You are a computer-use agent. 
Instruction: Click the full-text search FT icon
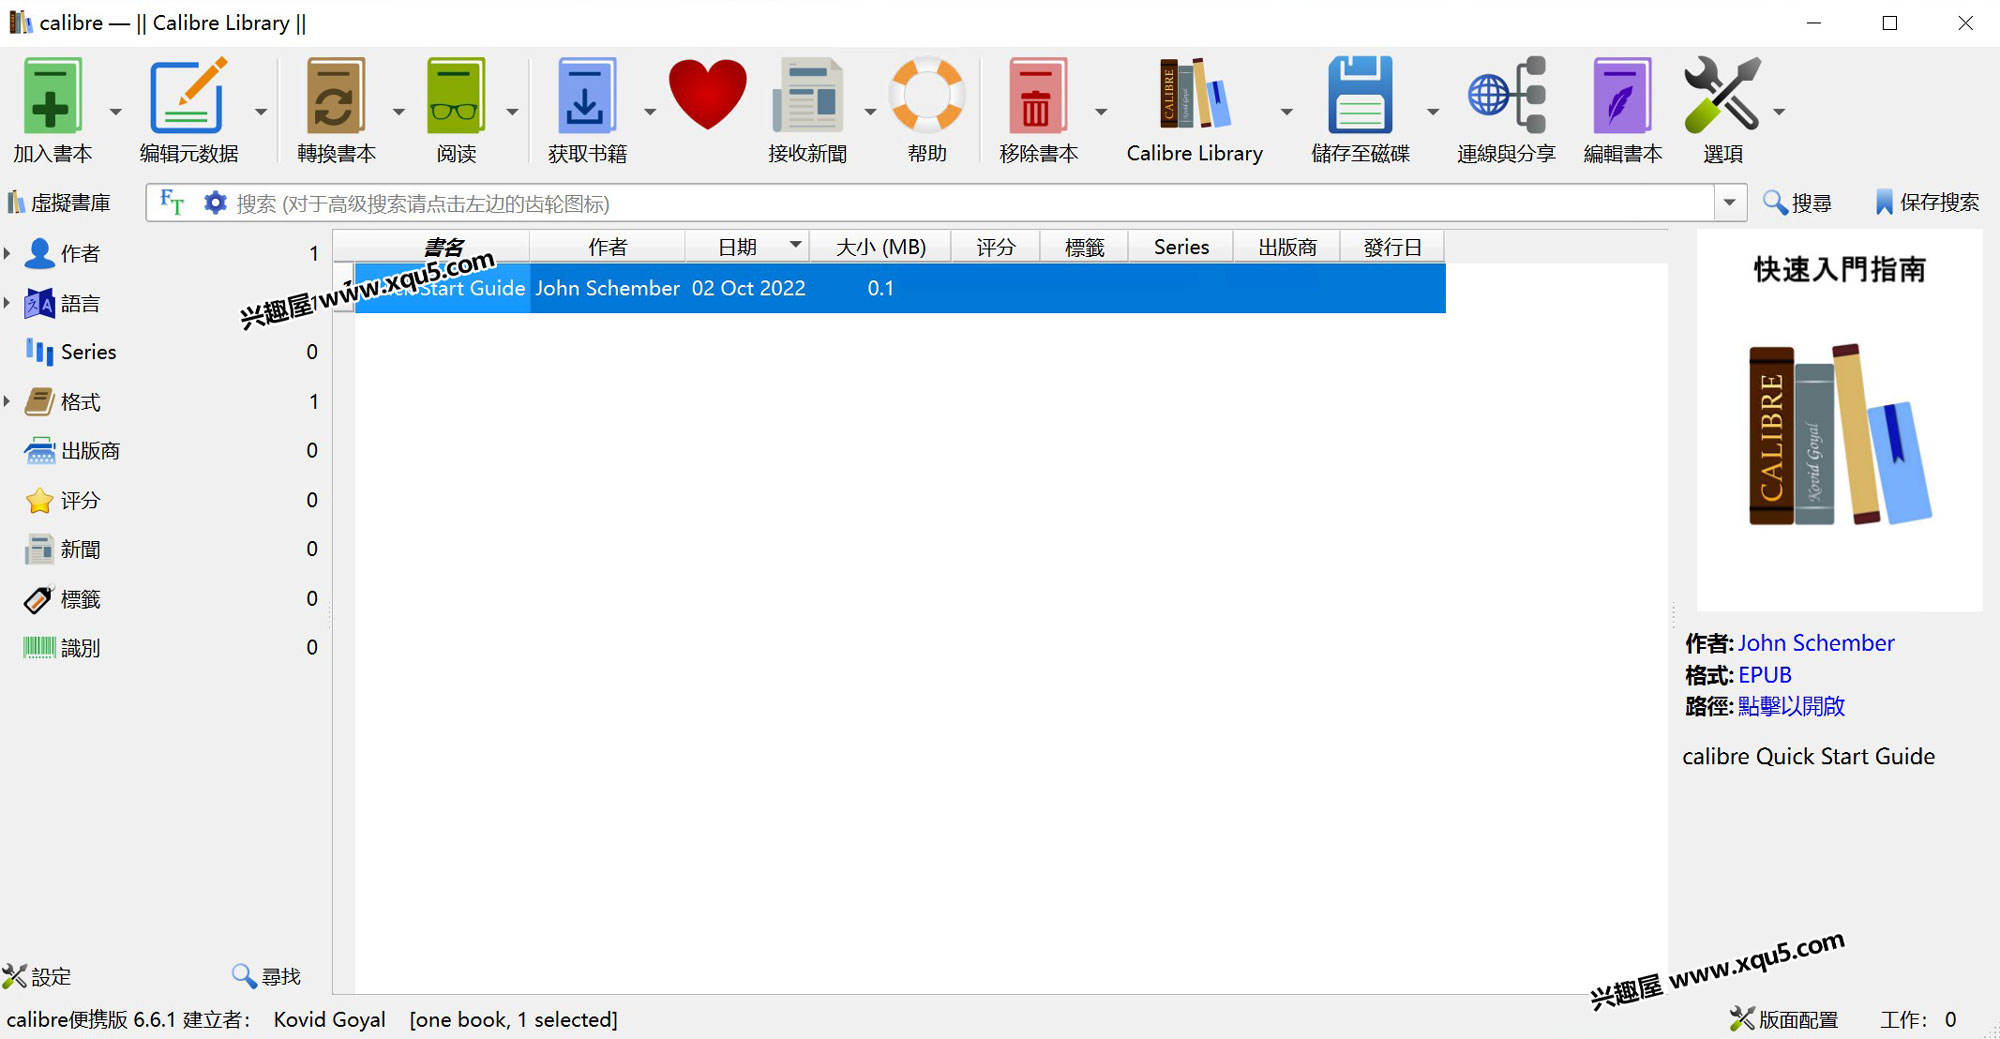172,203
